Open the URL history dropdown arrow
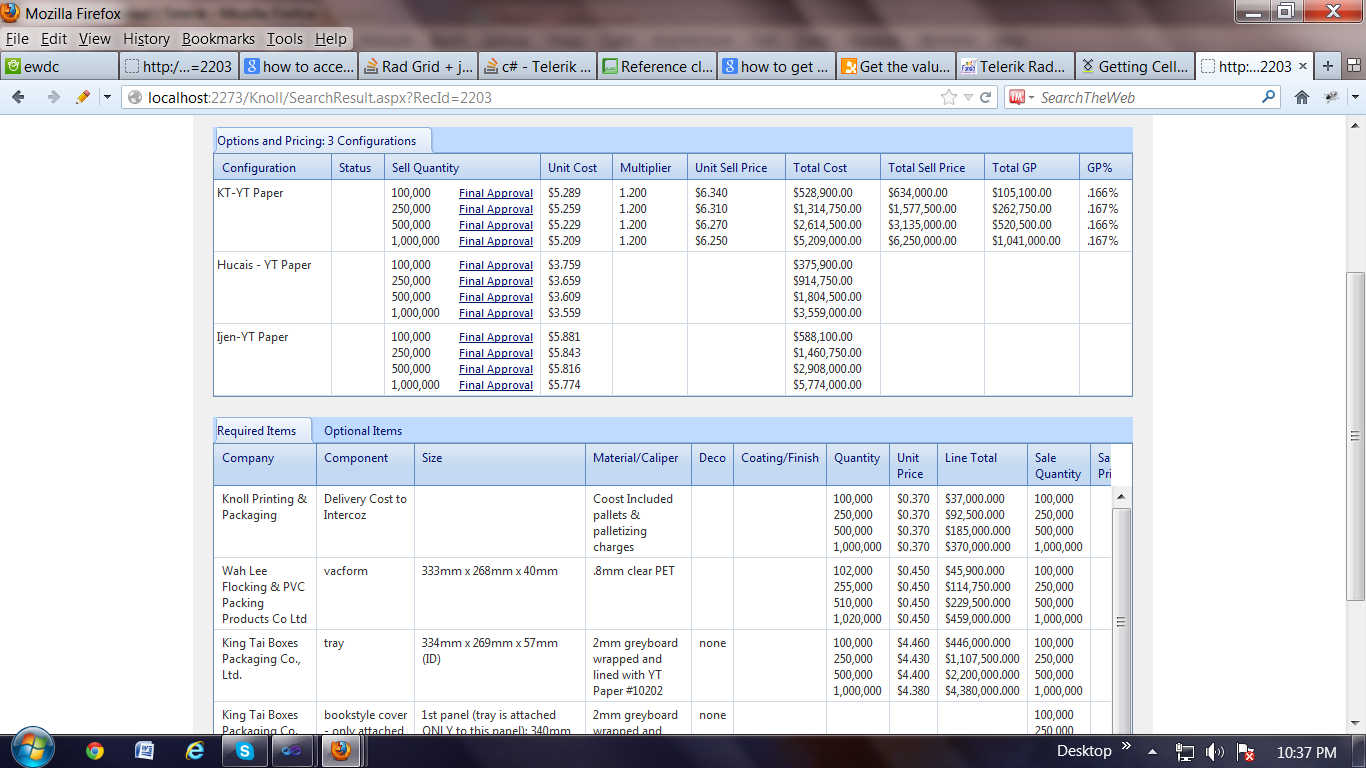This screenshot has width=1366, height=768. click(967, 97)
